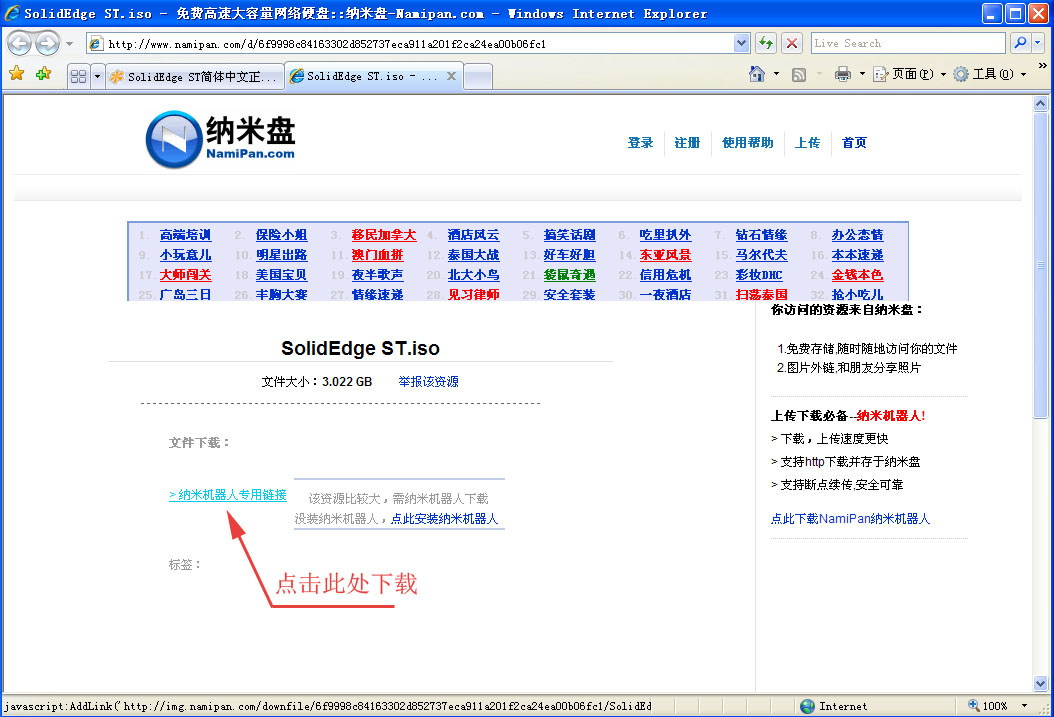Viewport: 1054px width, 717px height.
Task: Open the 东亚风景 ad link
Action: click(x=665, y=255)
